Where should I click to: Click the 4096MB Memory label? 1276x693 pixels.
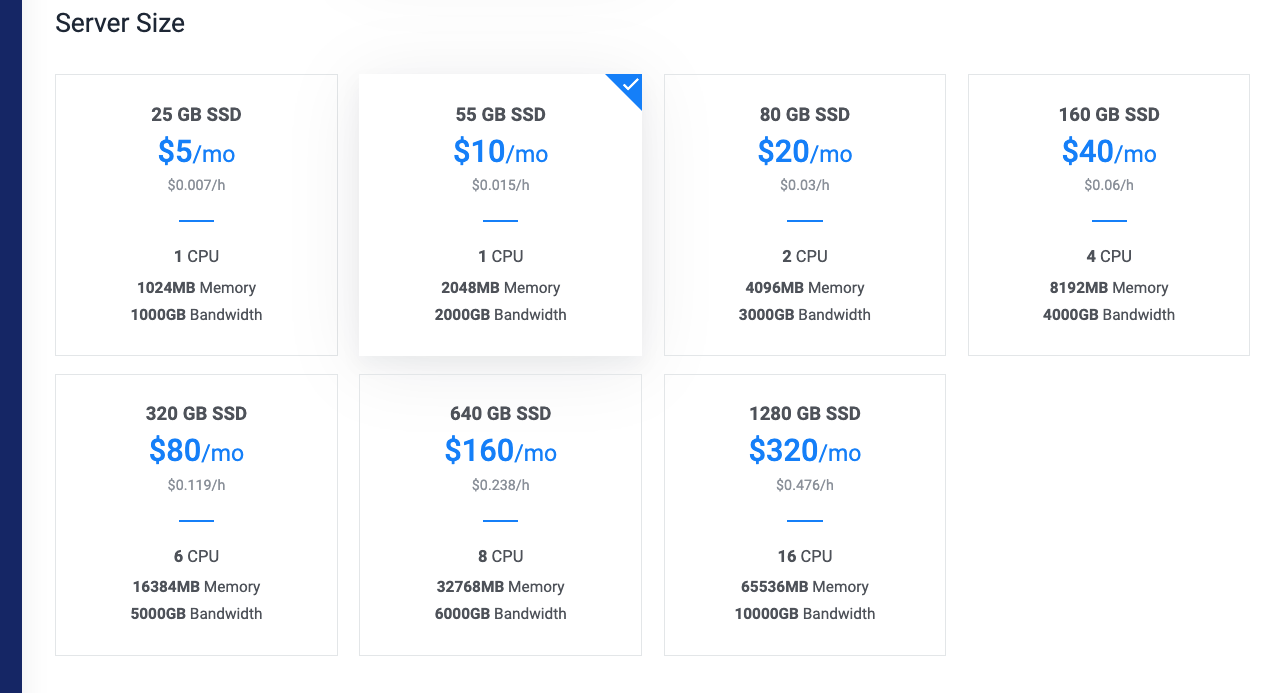point(804,288)
